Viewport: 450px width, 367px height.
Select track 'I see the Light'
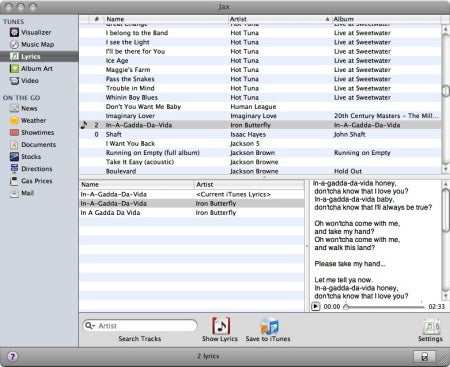[x=260, y=42]
